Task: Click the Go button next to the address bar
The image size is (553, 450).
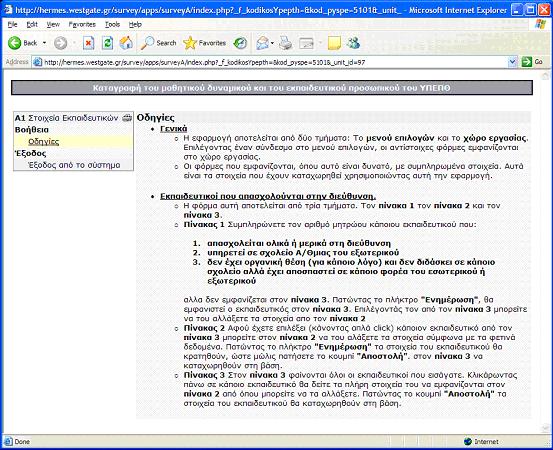Action: 532,62
